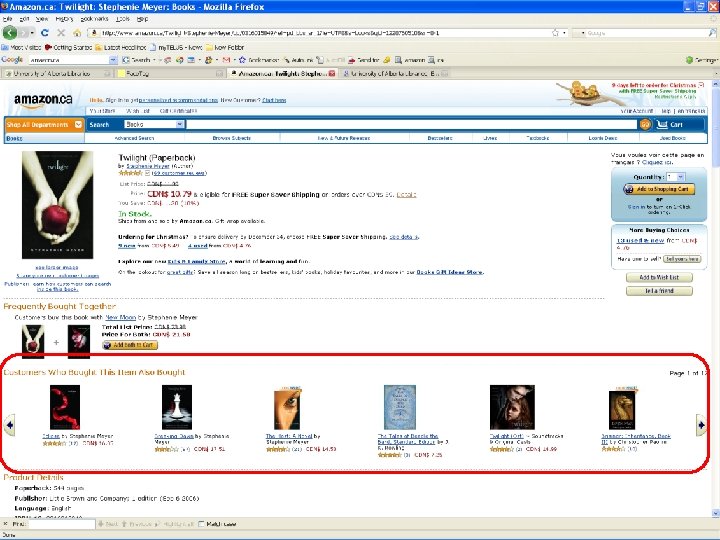Open the Quantity dropdown

click(x=676, y=177)
